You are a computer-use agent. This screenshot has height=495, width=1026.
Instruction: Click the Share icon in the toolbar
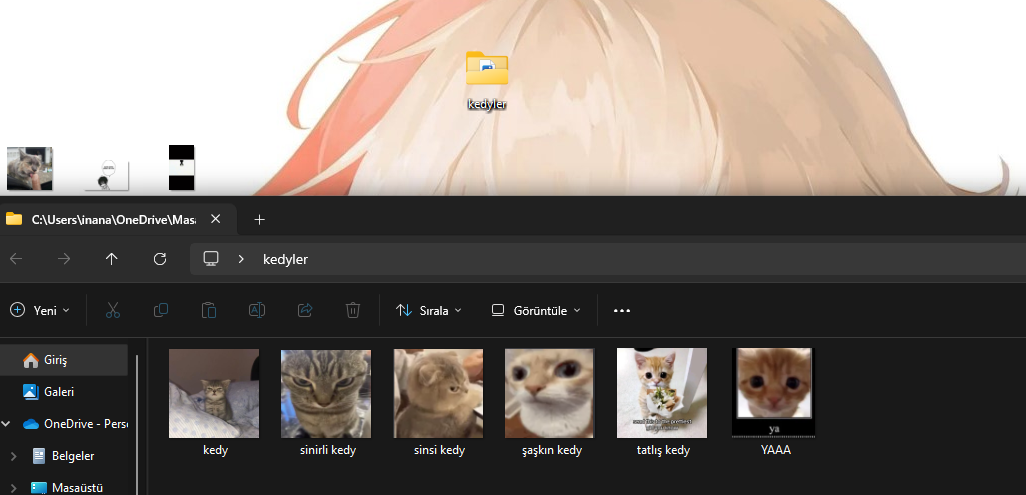[305, 310]
